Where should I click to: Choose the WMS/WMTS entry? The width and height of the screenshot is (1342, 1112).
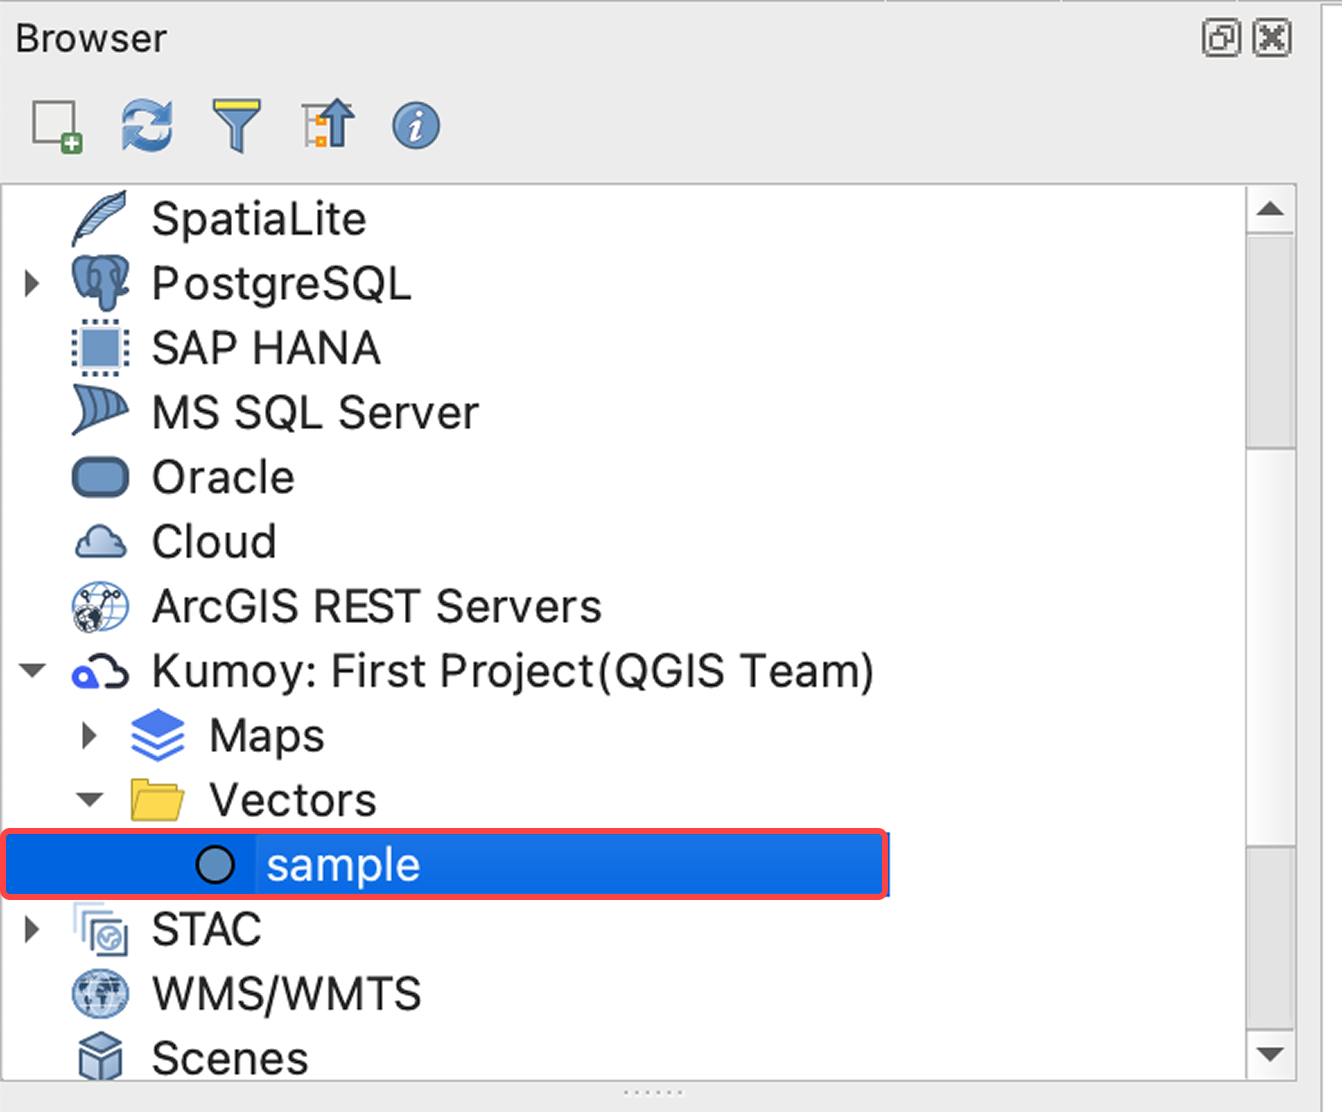[x=286, y=994]
